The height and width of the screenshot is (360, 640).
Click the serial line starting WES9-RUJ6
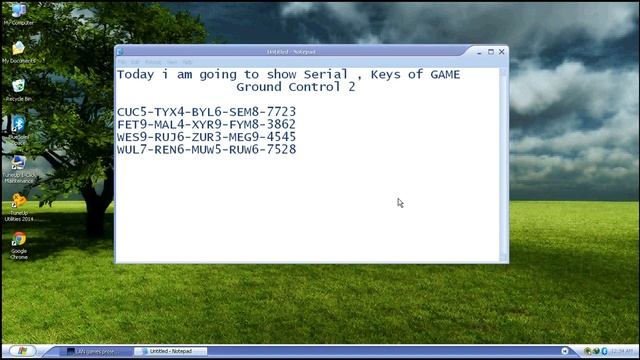pyautogui.click(x=207, y=137)
